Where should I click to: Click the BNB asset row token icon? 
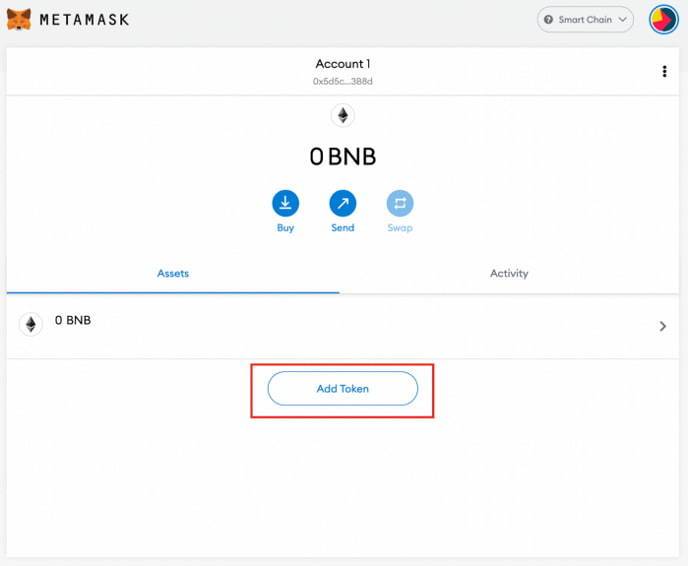[x=31, y=325]
